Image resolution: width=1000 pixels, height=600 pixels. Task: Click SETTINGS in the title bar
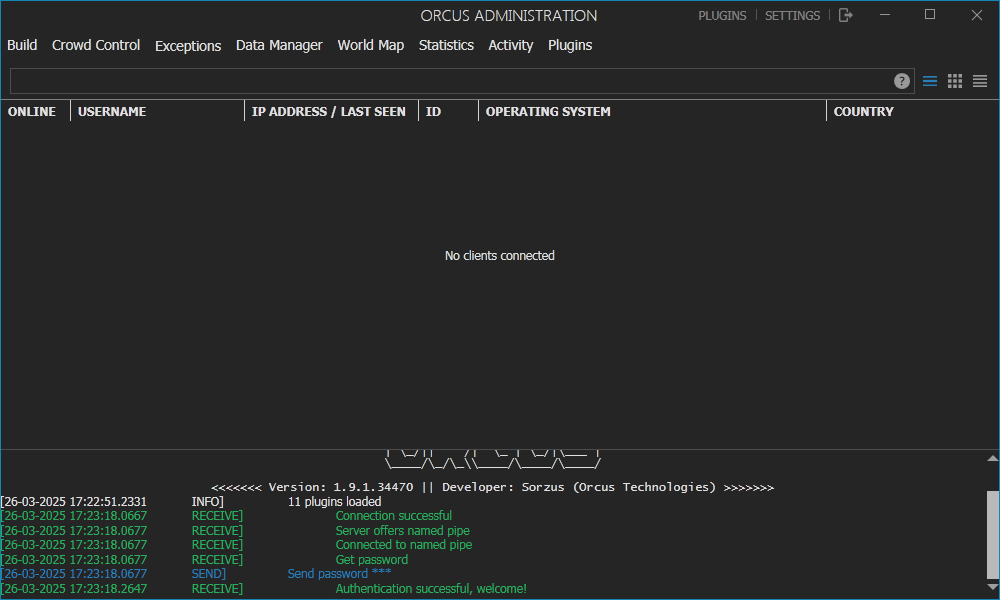pyautogui.click(x=792, y=15)
